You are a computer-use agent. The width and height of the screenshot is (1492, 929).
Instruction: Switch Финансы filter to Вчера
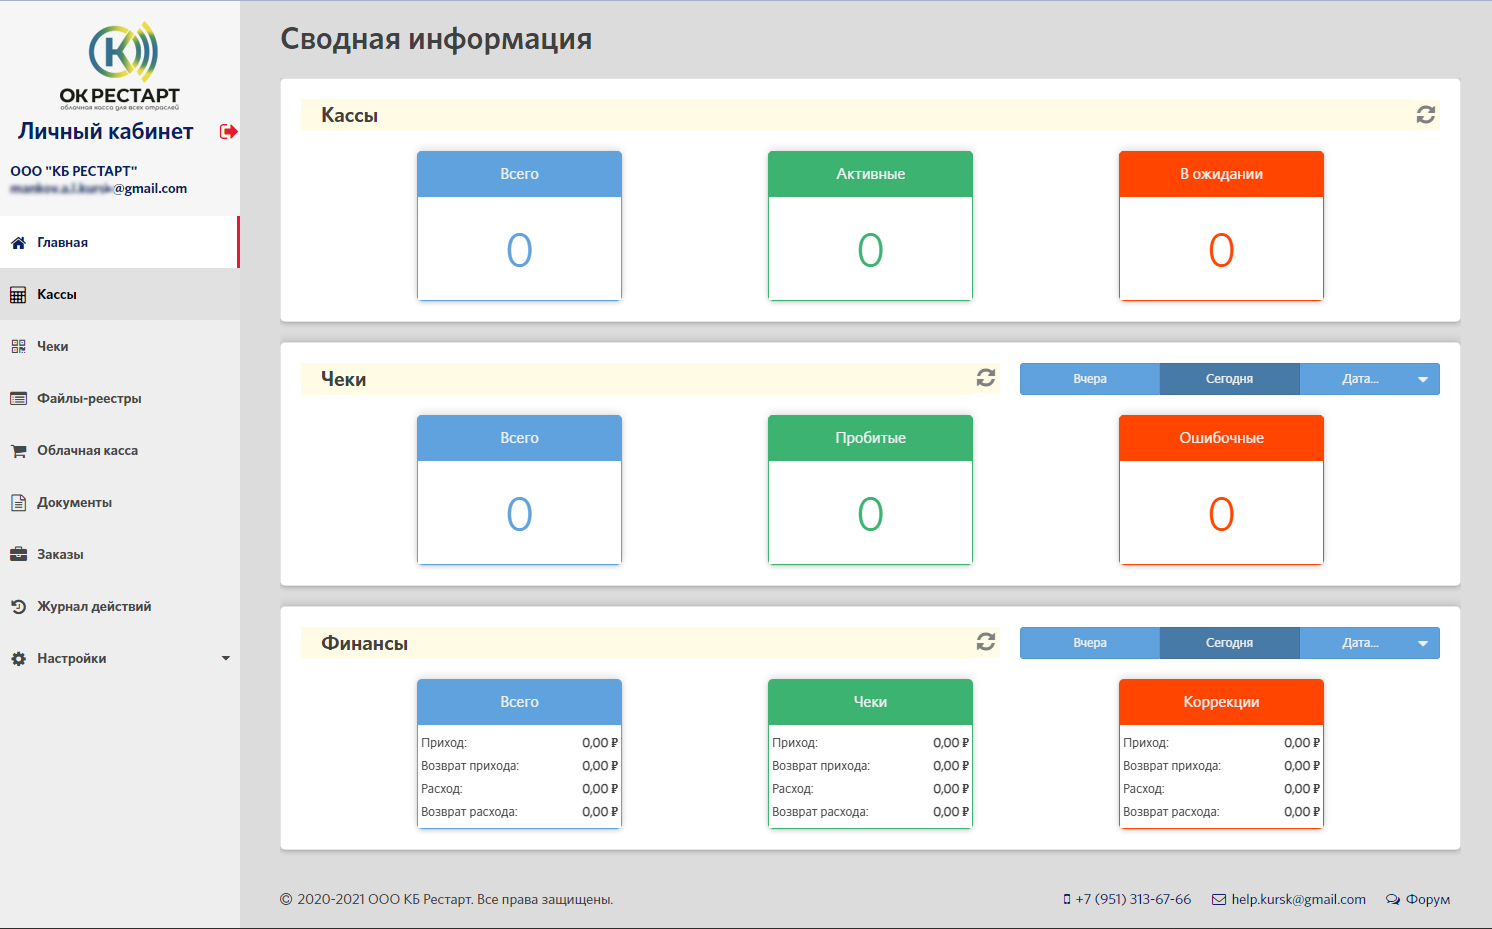coord(1089,642)
